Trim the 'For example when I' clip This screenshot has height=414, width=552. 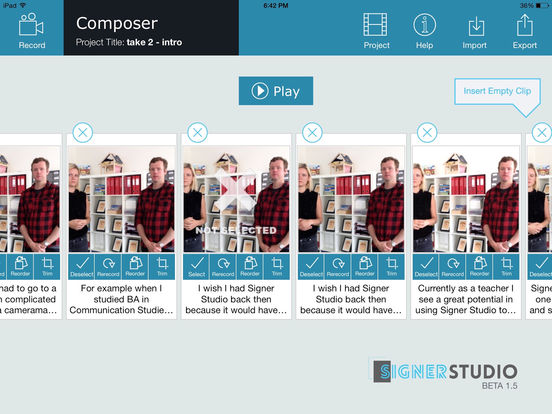point(162,267)
